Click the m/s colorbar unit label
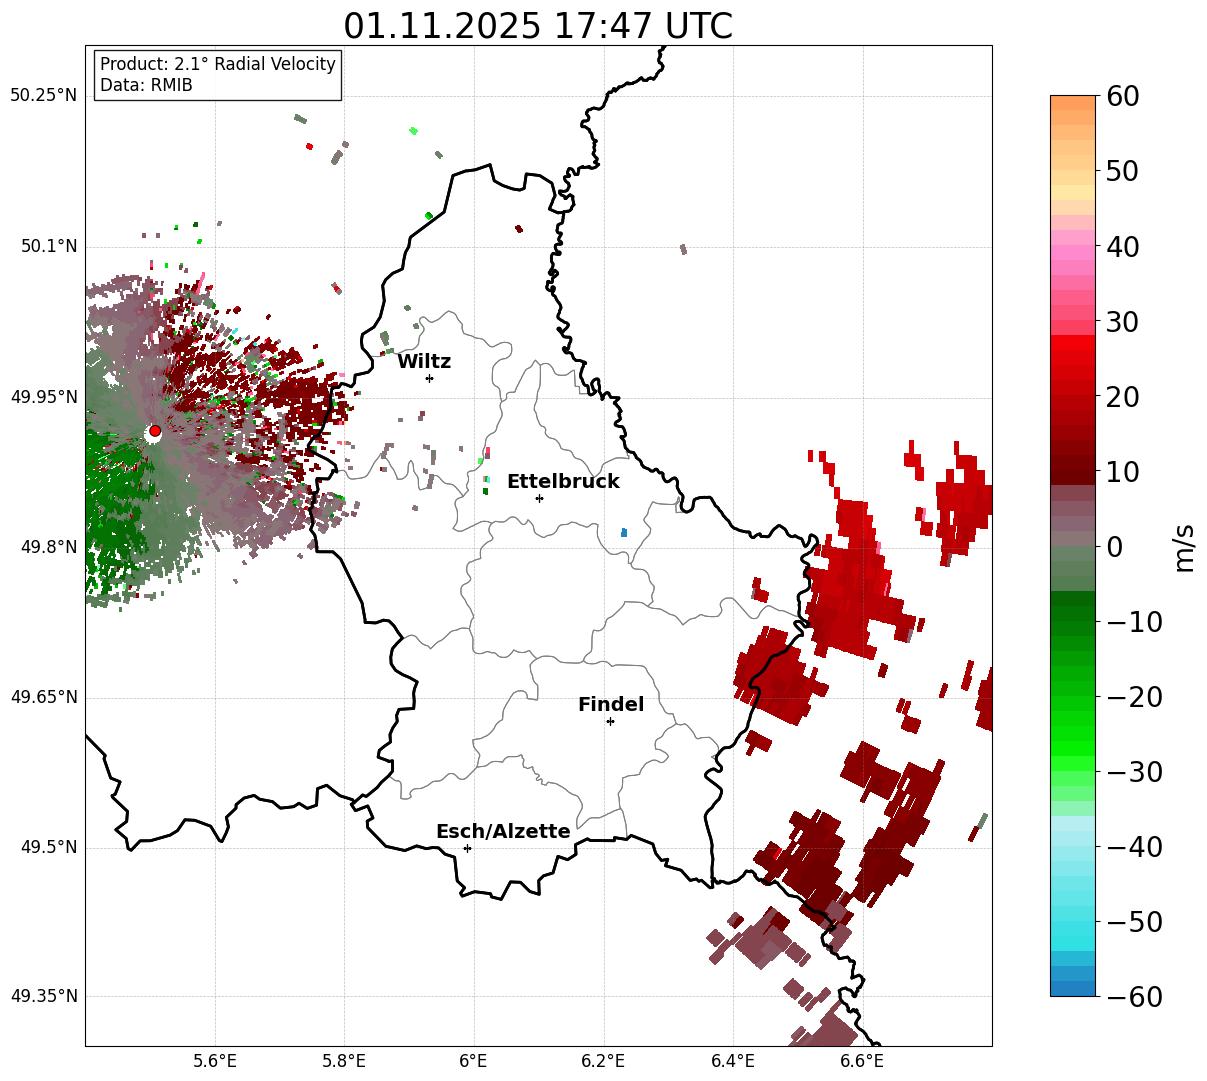The width and height of the screenshot is (1207, 1081). [1185, 546]
